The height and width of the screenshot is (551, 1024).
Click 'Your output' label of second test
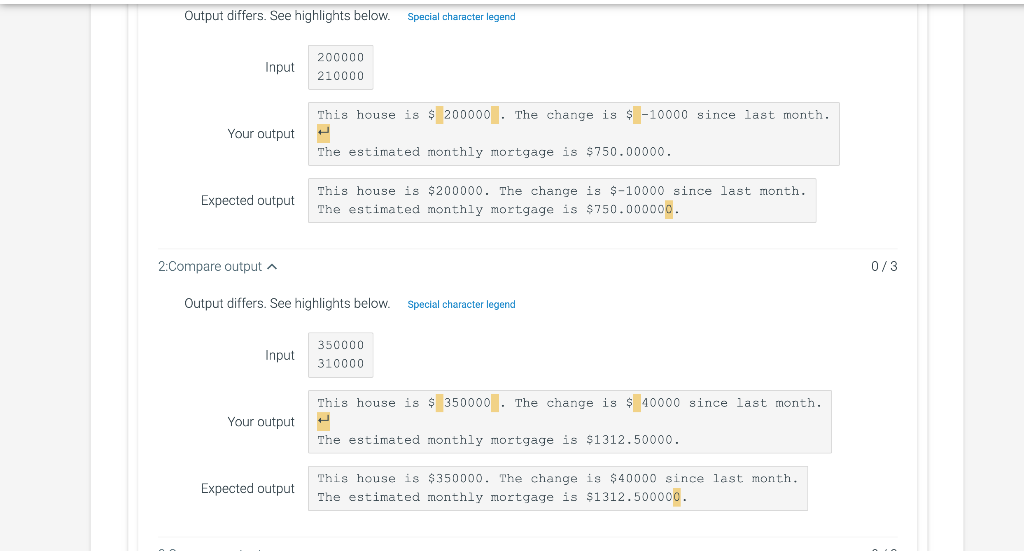click(x=261, y=422)
